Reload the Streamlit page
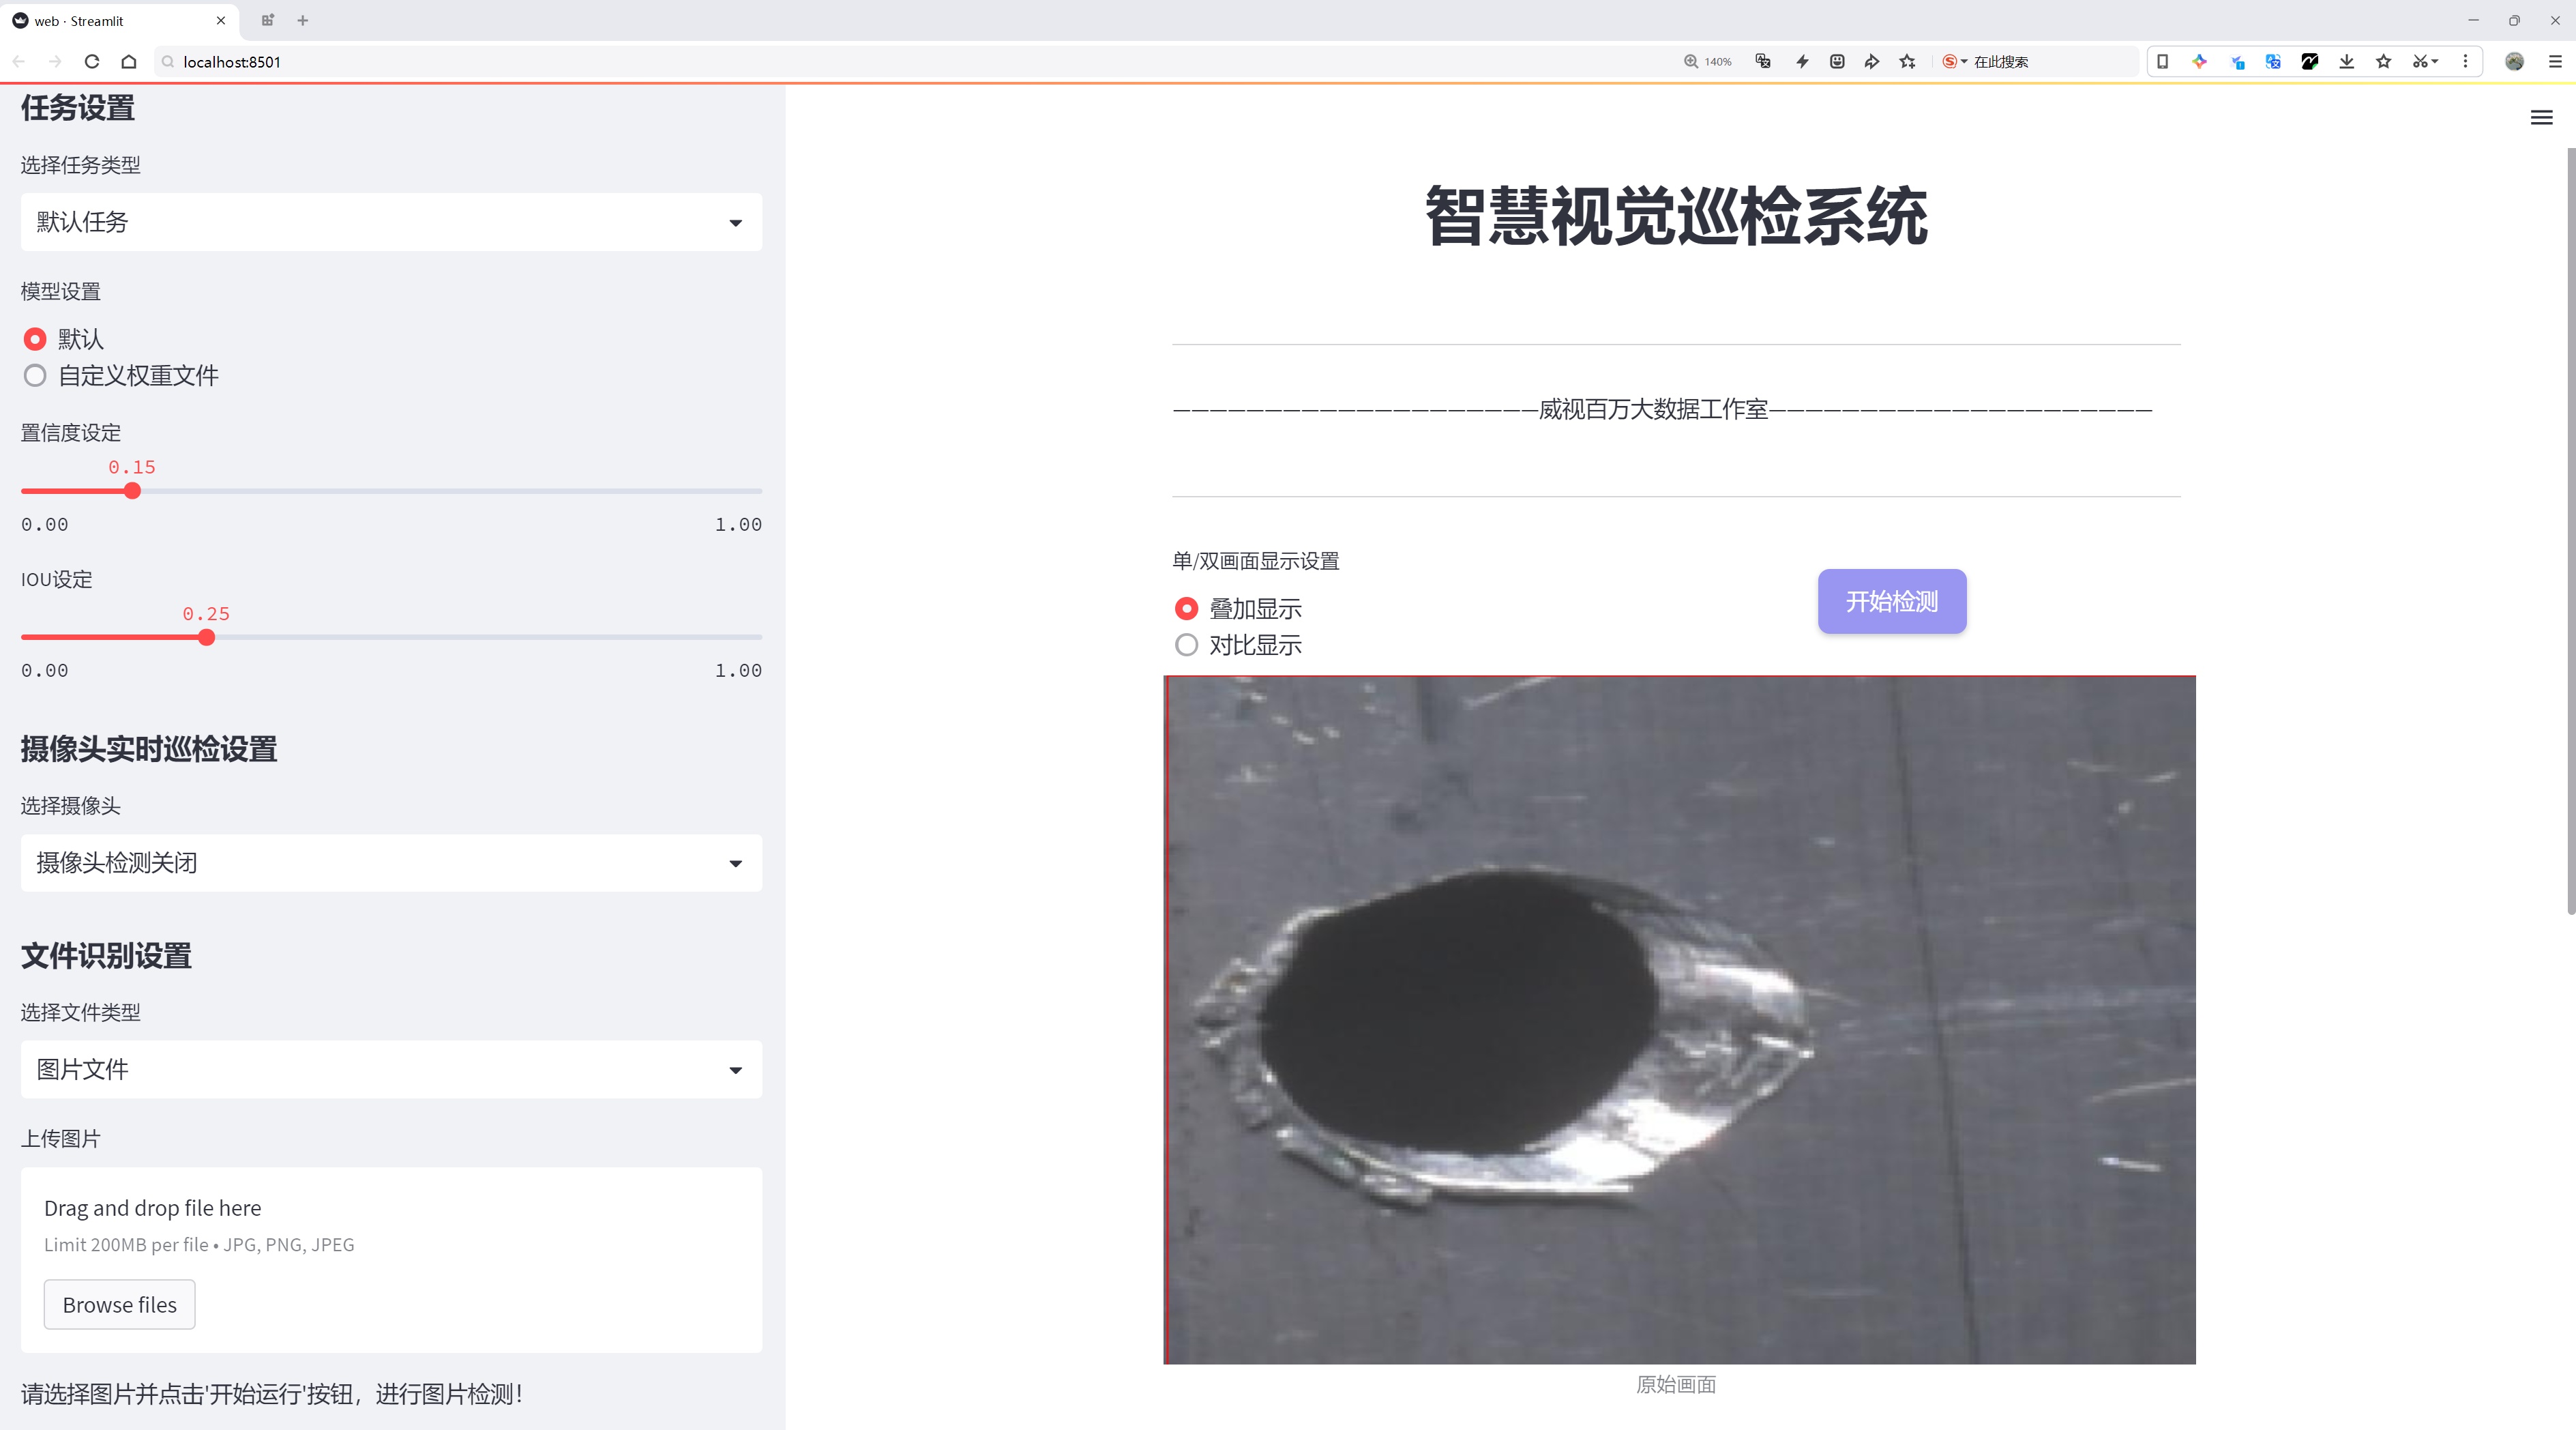This screenshot has width=2576, height=1430. point(92,61)
